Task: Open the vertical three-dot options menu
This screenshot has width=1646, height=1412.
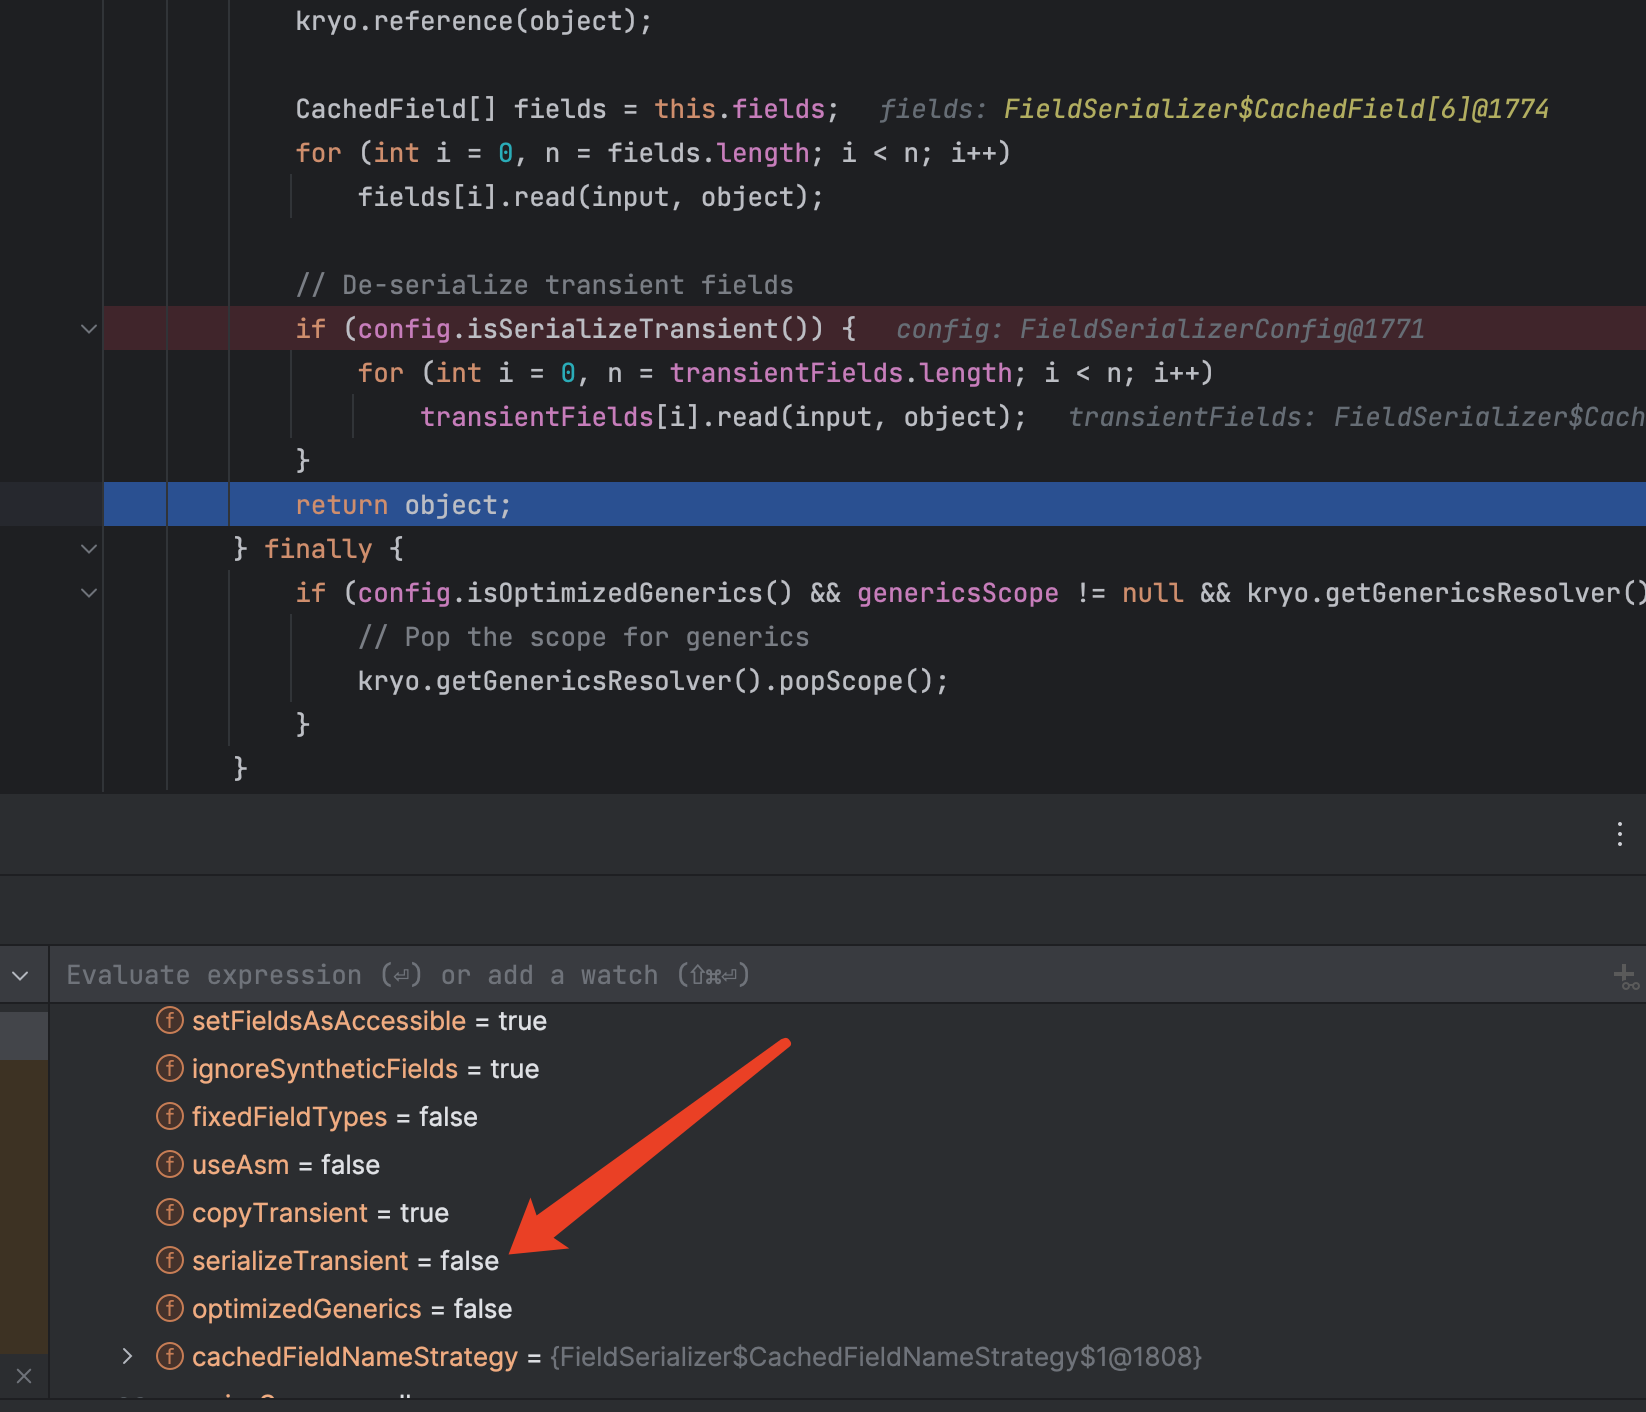Action: click(x=1619, y=835)
